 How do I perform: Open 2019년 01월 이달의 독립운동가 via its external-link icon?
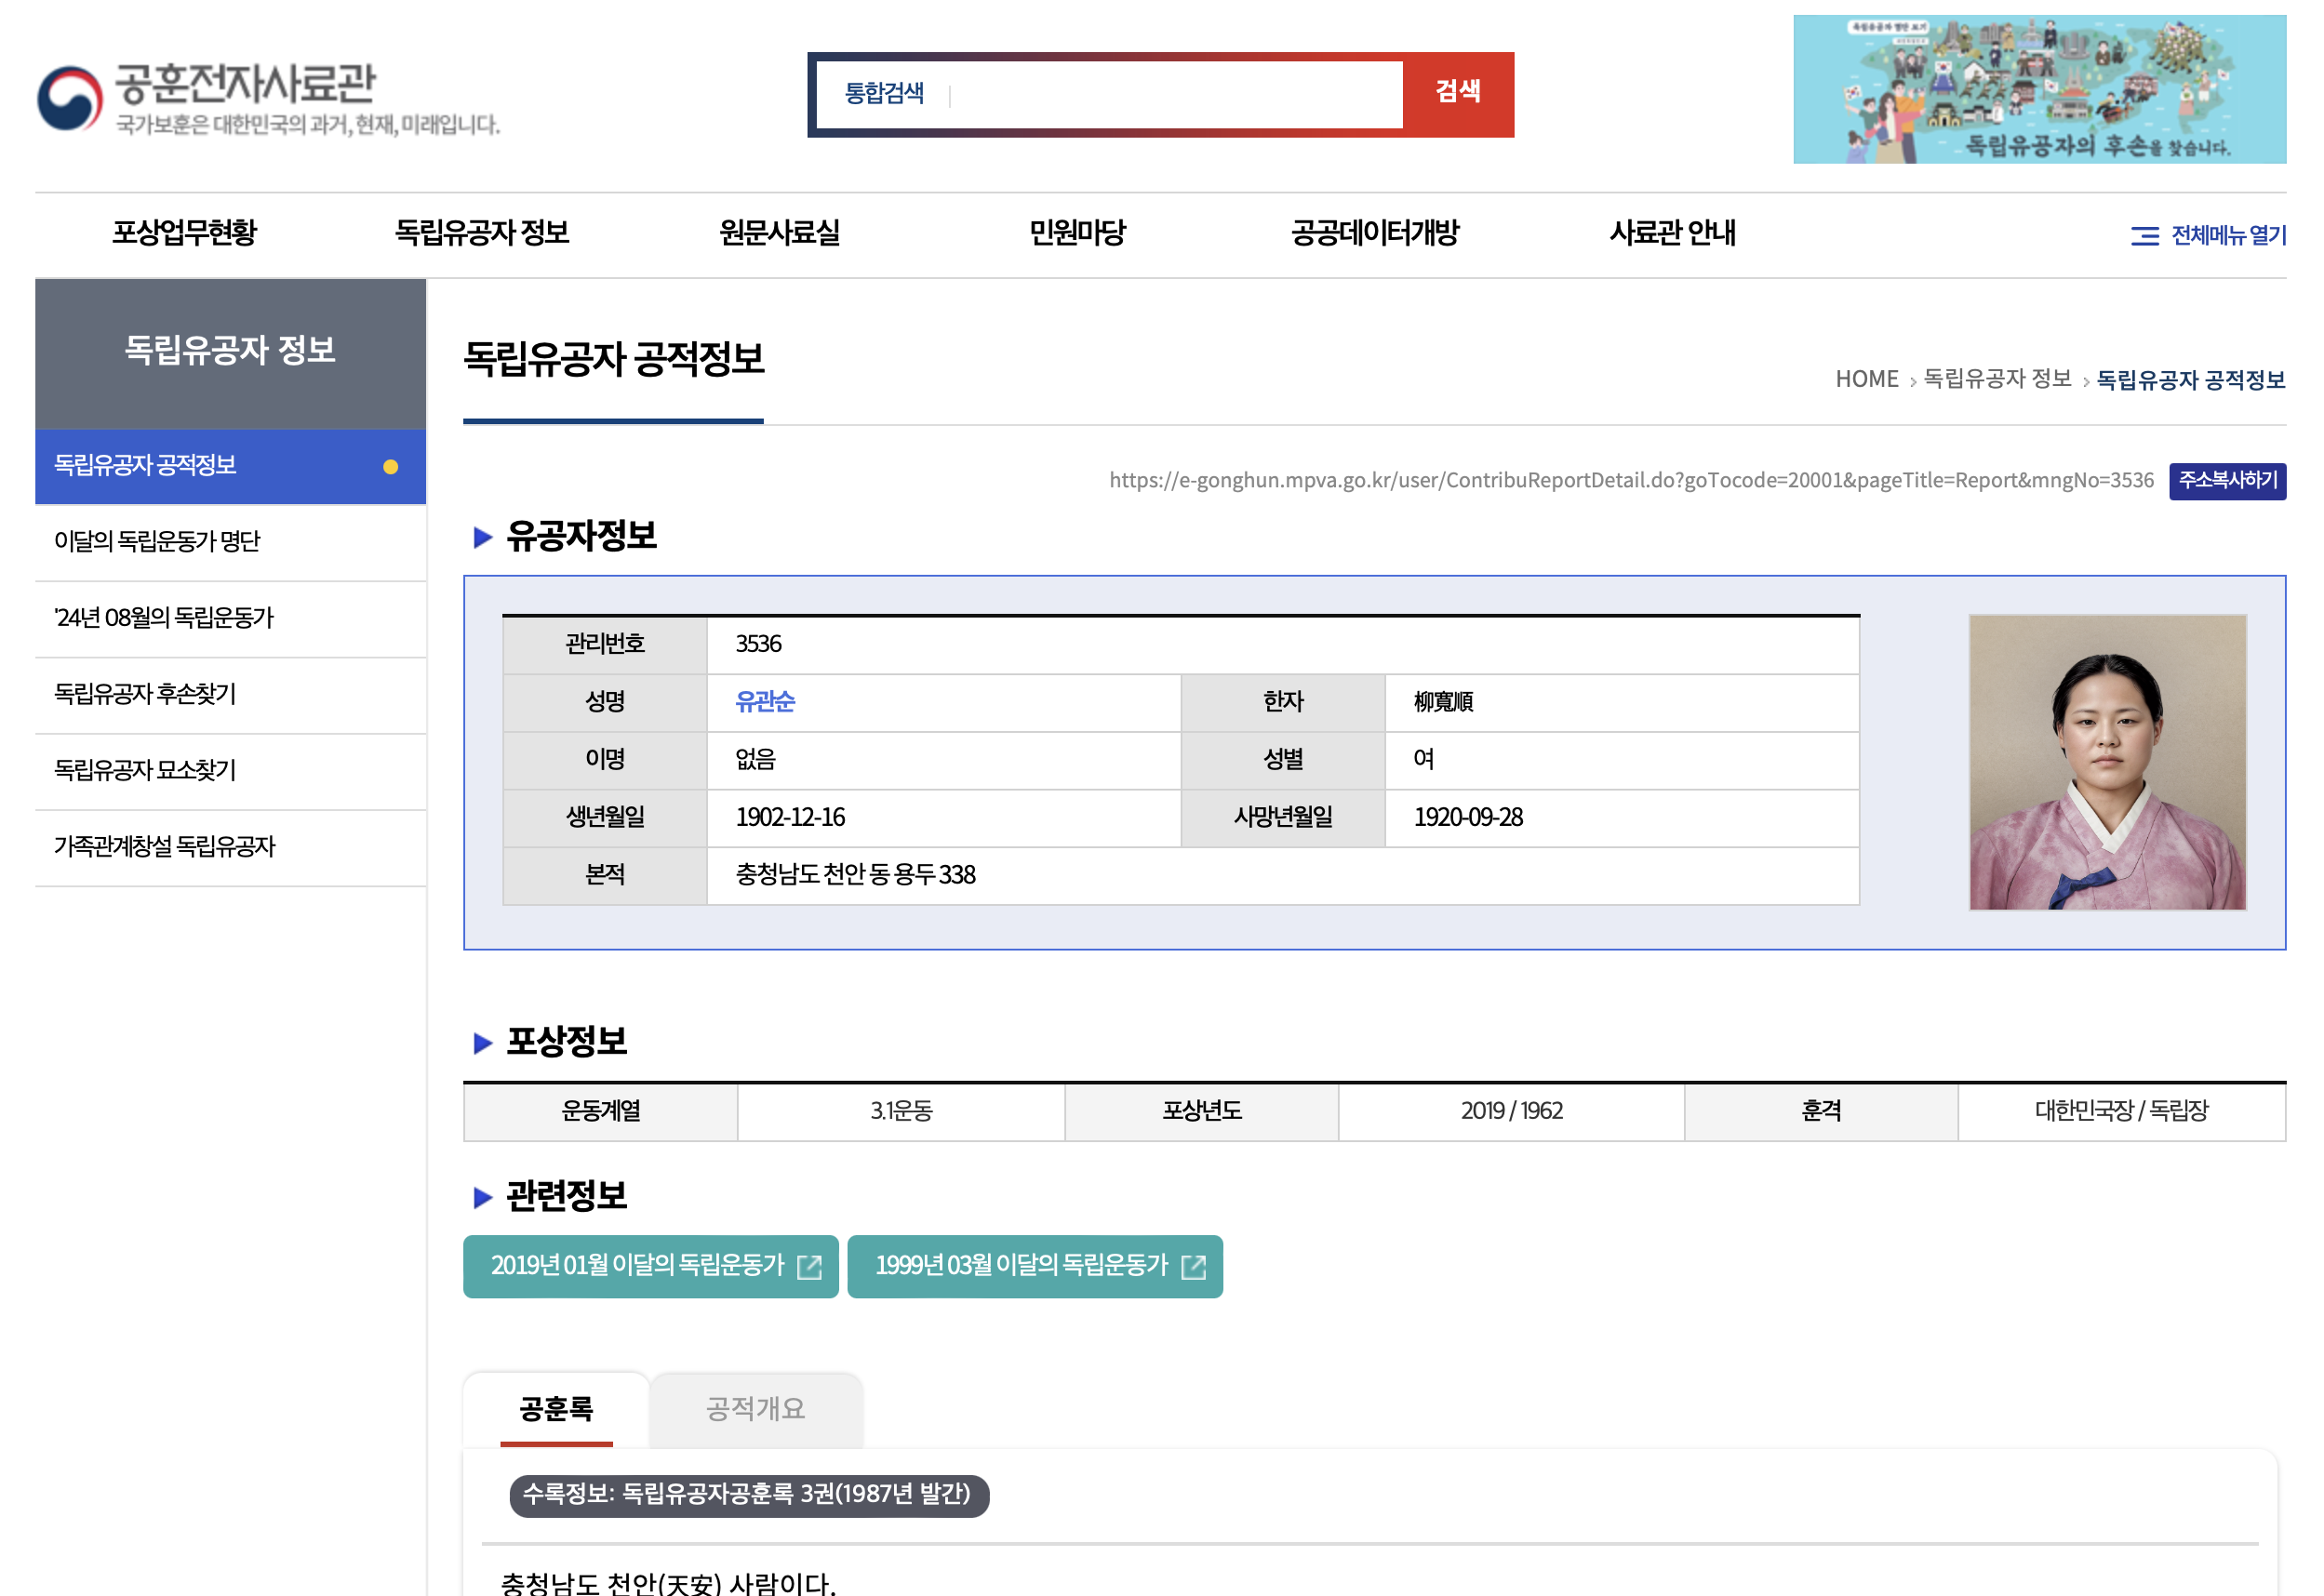coord(812,1267)
